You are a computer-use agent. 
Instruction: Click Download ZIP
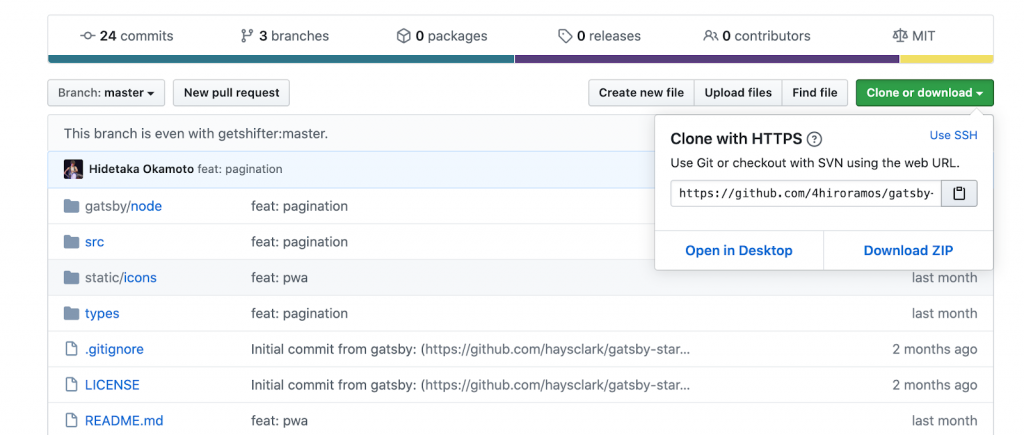[908, 251]
